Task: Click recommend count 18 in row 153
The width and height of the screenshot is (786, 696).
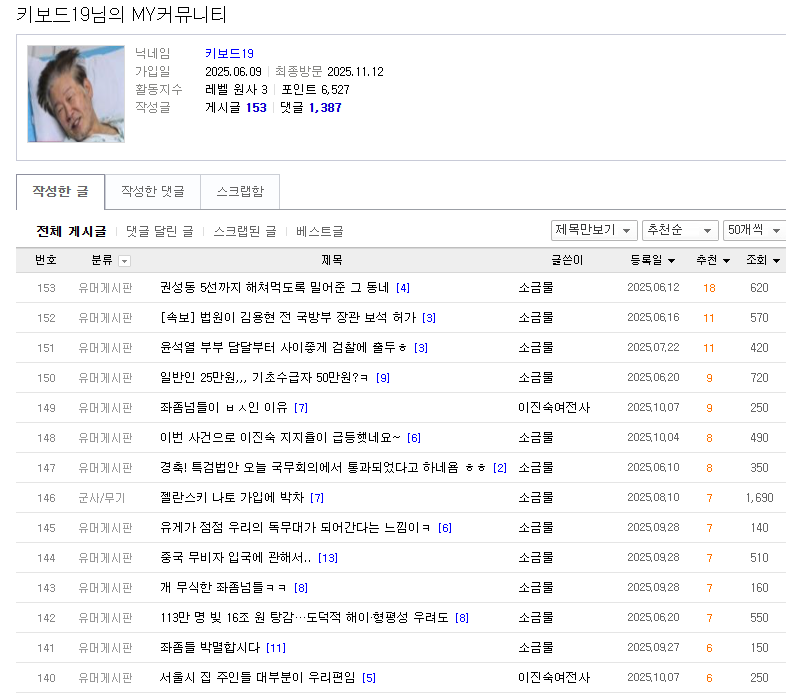Action: (x=709, y=288)
